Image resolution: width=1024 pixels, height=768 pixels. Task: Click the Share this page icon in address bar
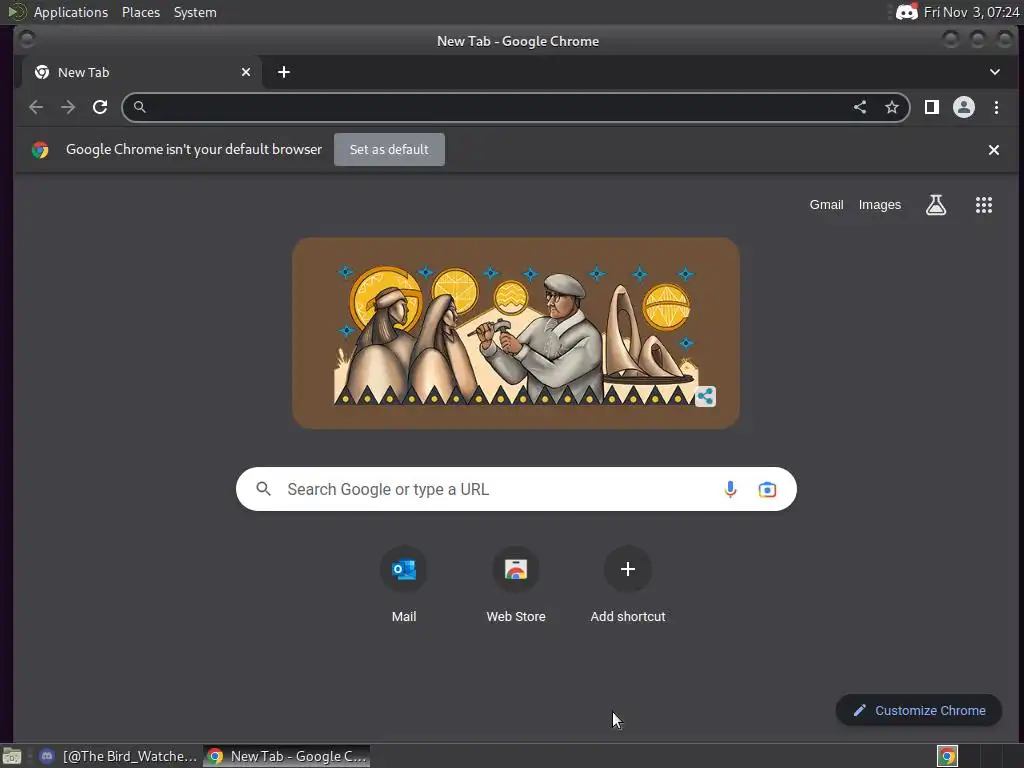click(x=860, y=107)
